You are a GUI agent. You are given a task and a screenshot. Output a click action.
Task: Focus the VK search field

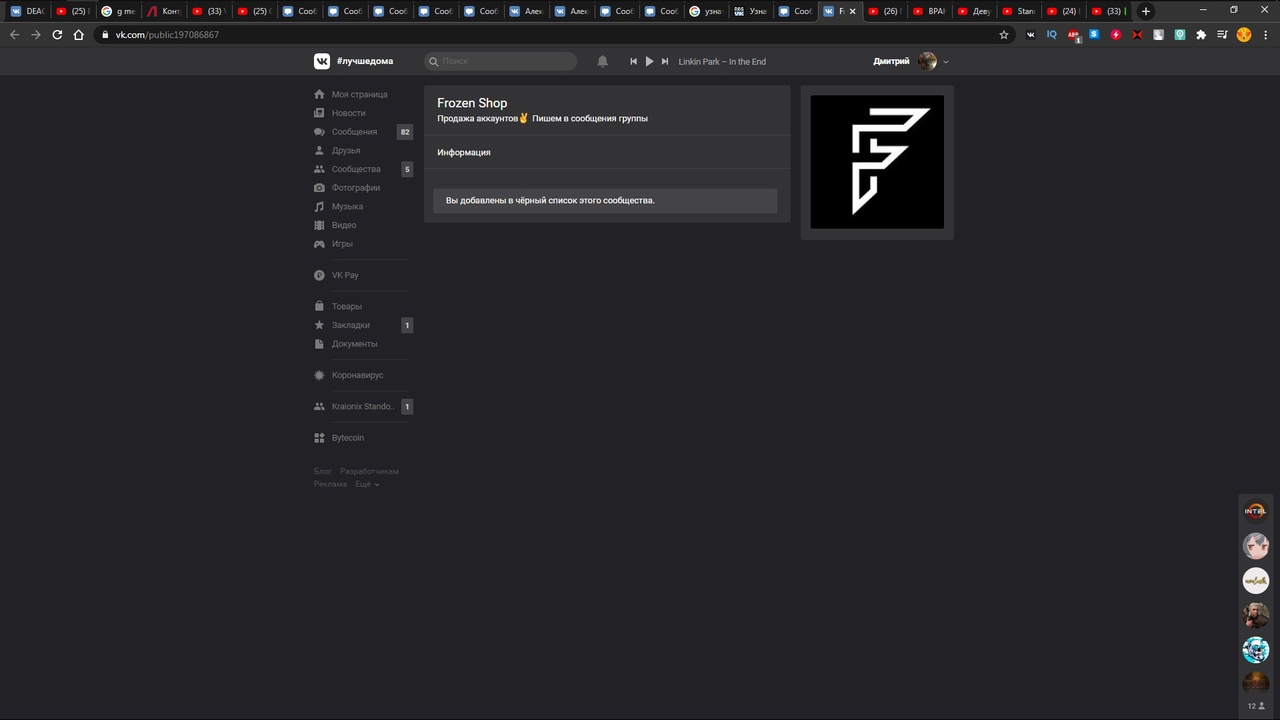click(506, 61)
